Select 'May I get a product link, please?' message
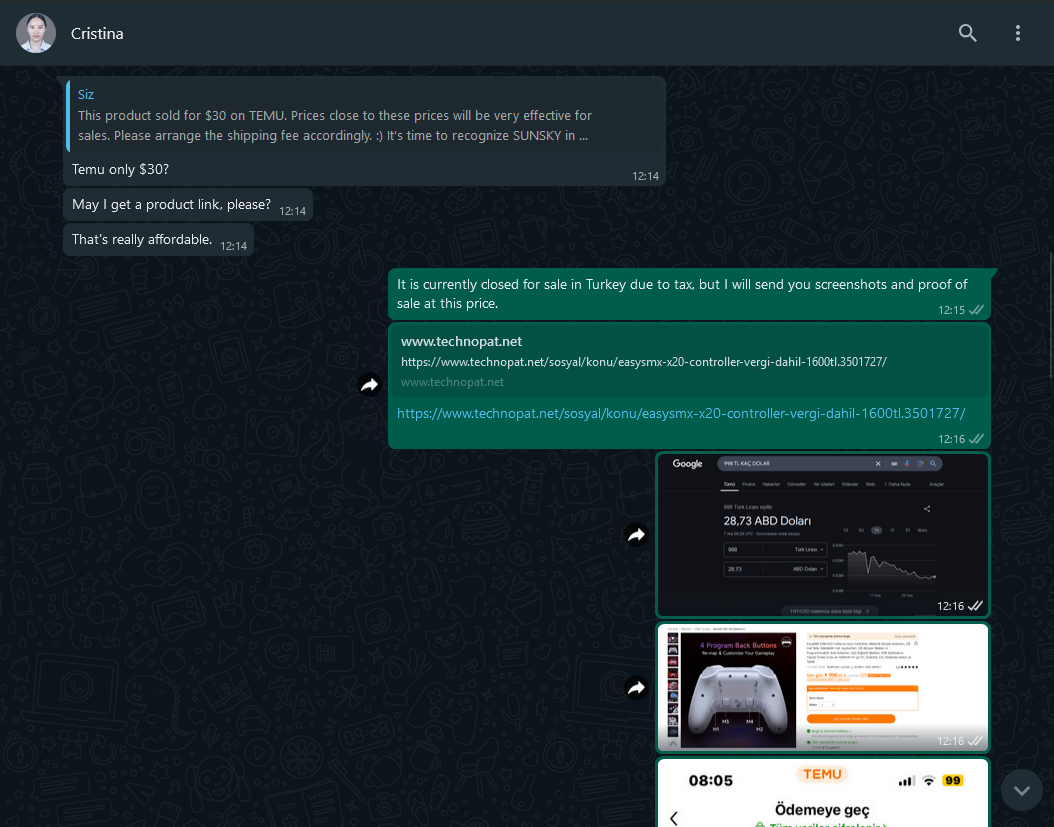Image resolution: width=1054 pixels, height=827 pixels. click(x=171, y=204)
